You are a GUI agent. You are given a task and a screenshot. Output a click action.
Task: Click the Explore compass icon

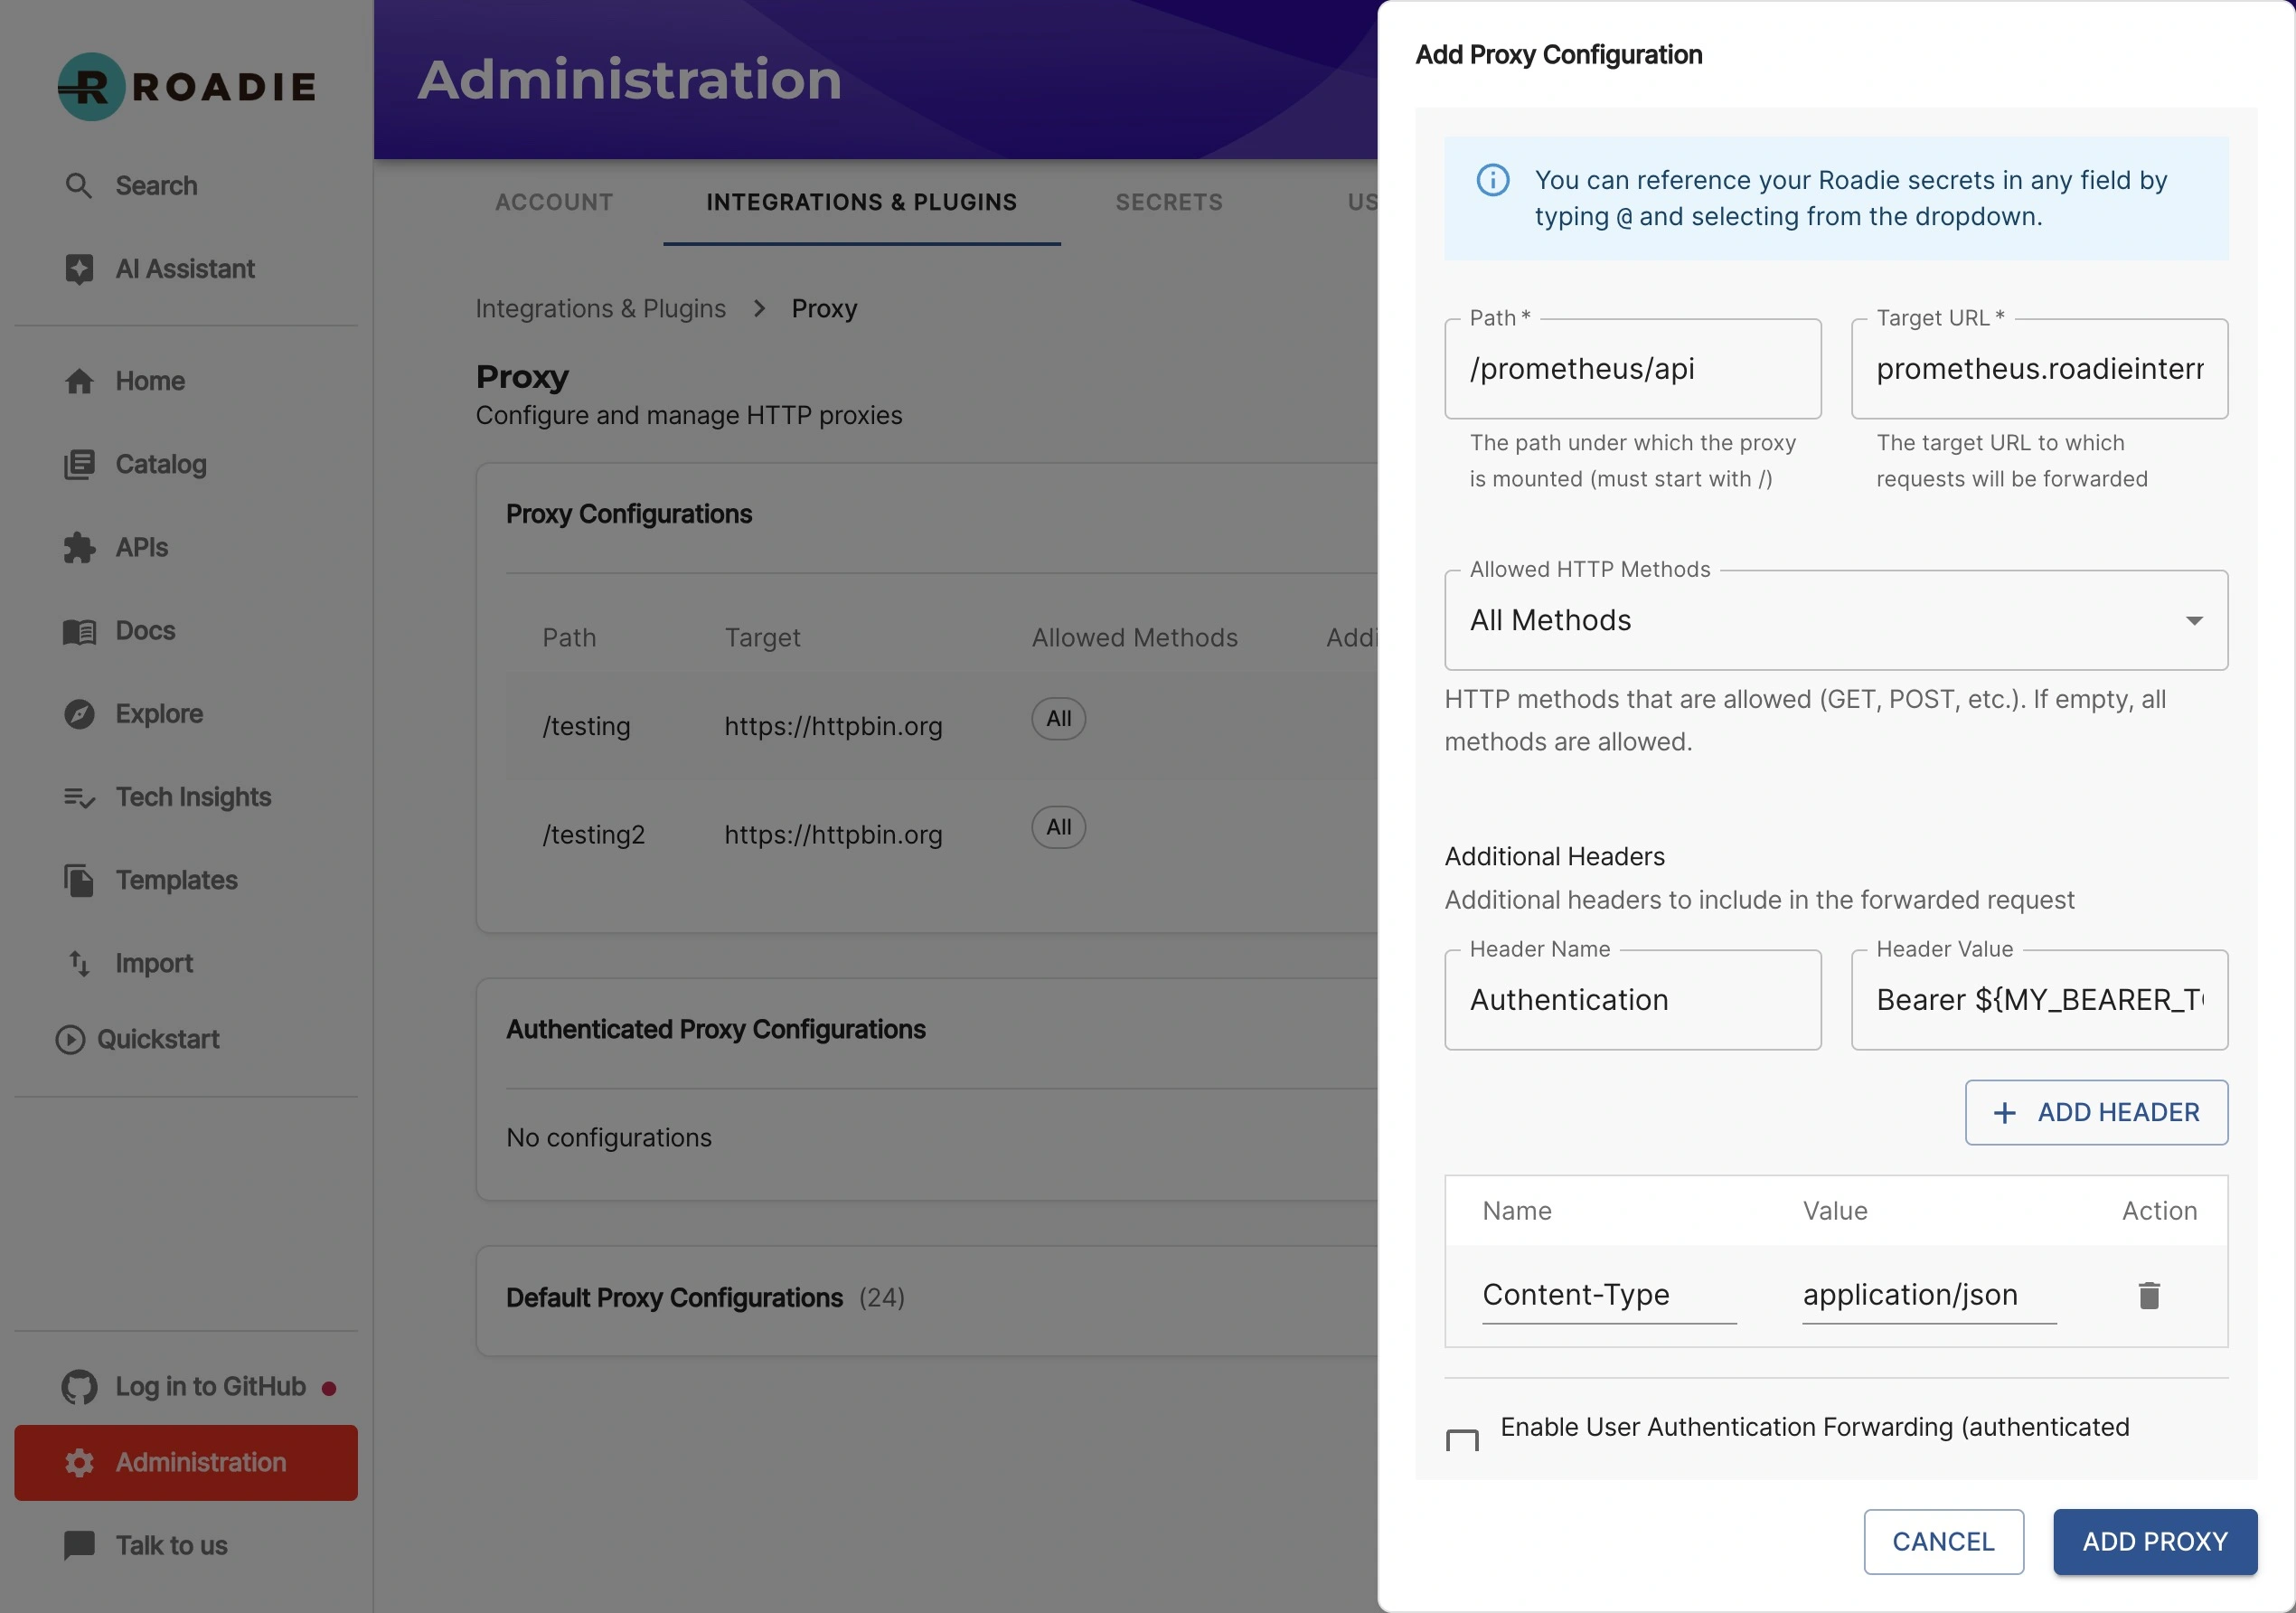[79, 714]
